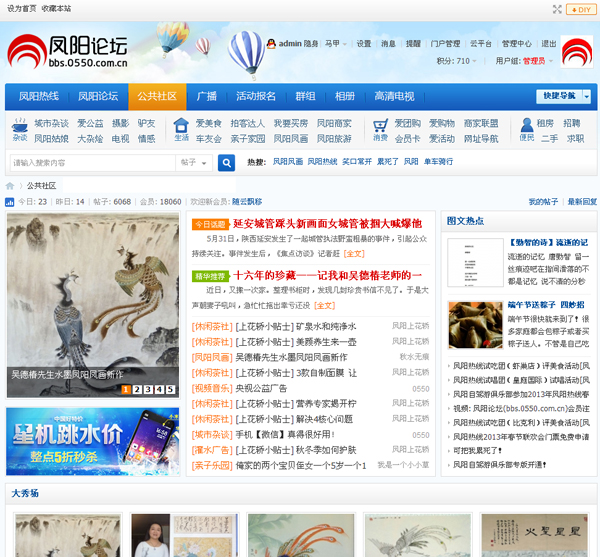Open the 相册 nav tab

345,96
